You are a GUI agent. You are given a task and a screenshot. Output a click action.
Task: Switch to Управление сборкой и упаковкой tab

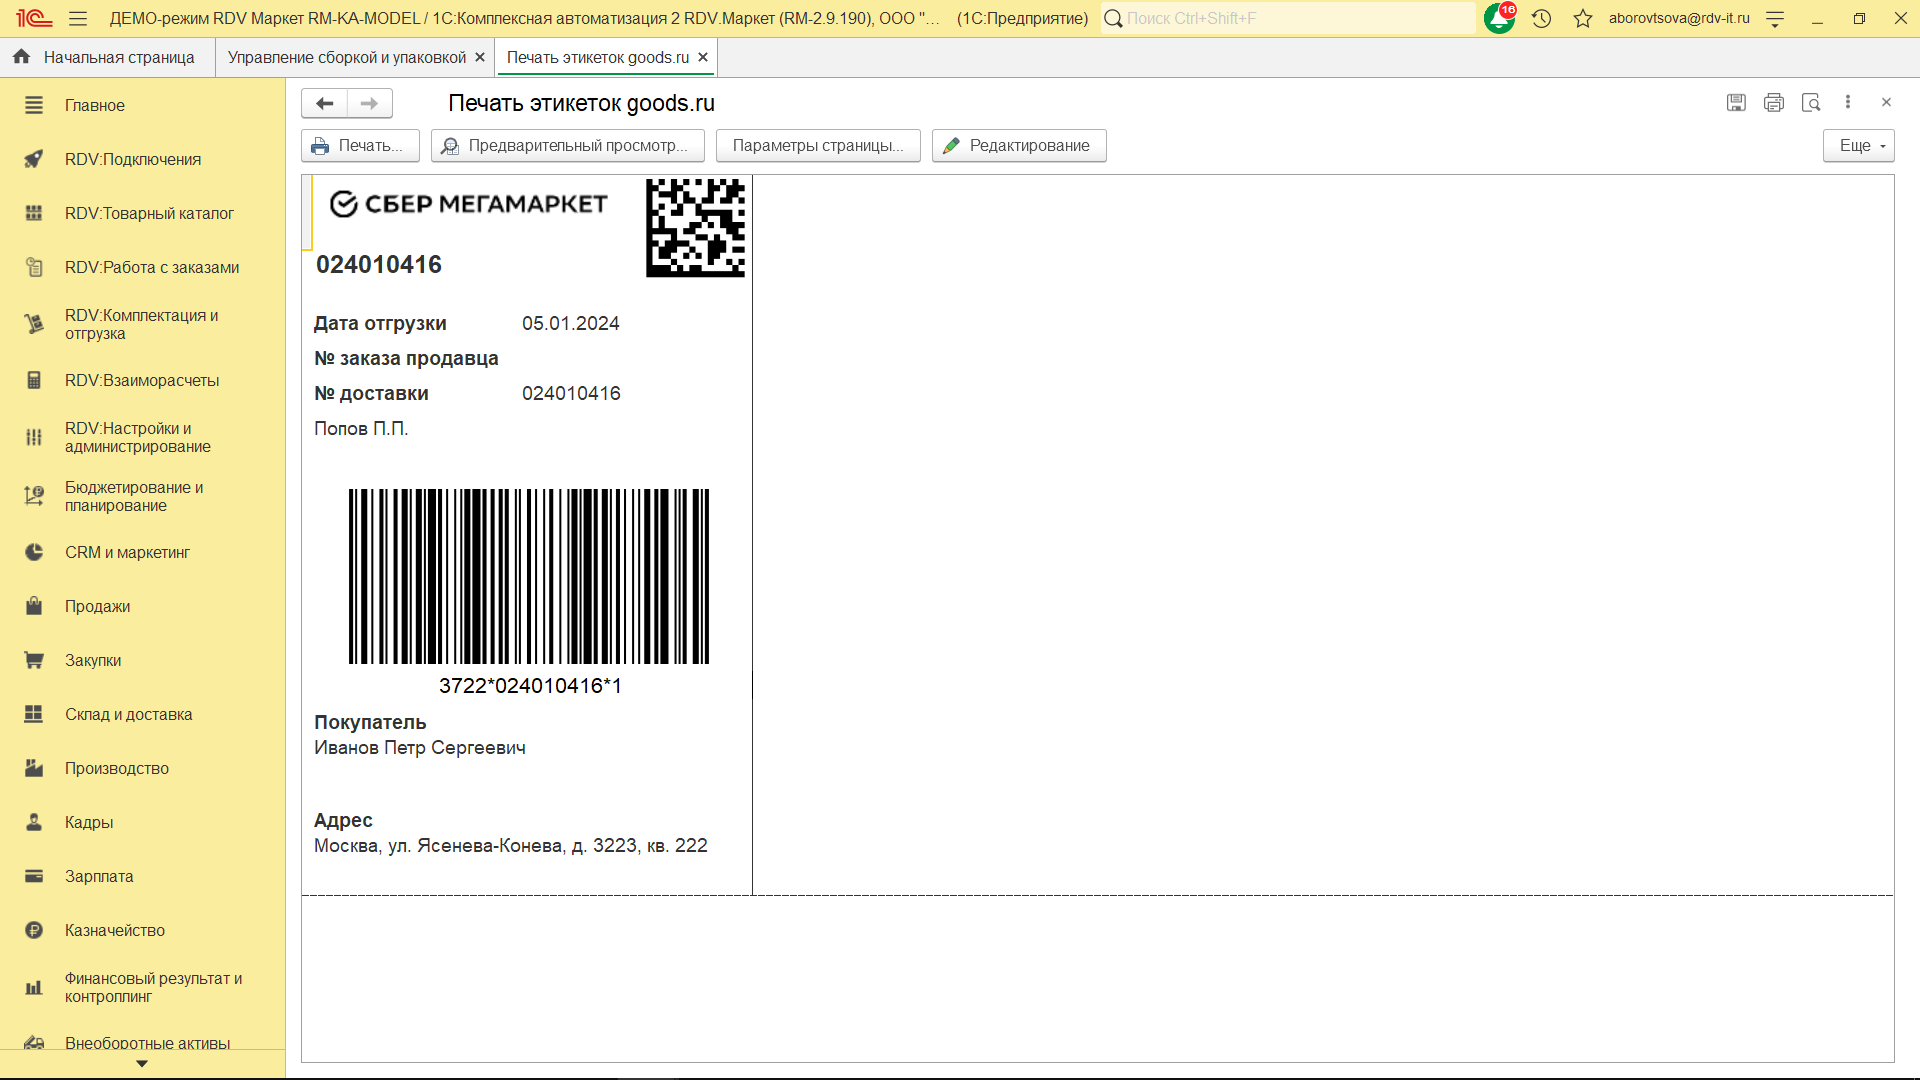[x=346, y=57]
